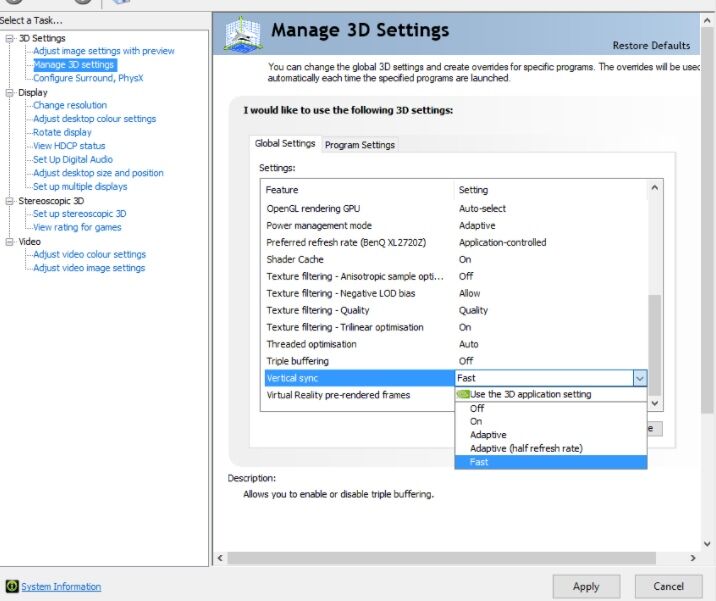Click the Cancel button
Screen dimensions: 716x601
point(668,586)
